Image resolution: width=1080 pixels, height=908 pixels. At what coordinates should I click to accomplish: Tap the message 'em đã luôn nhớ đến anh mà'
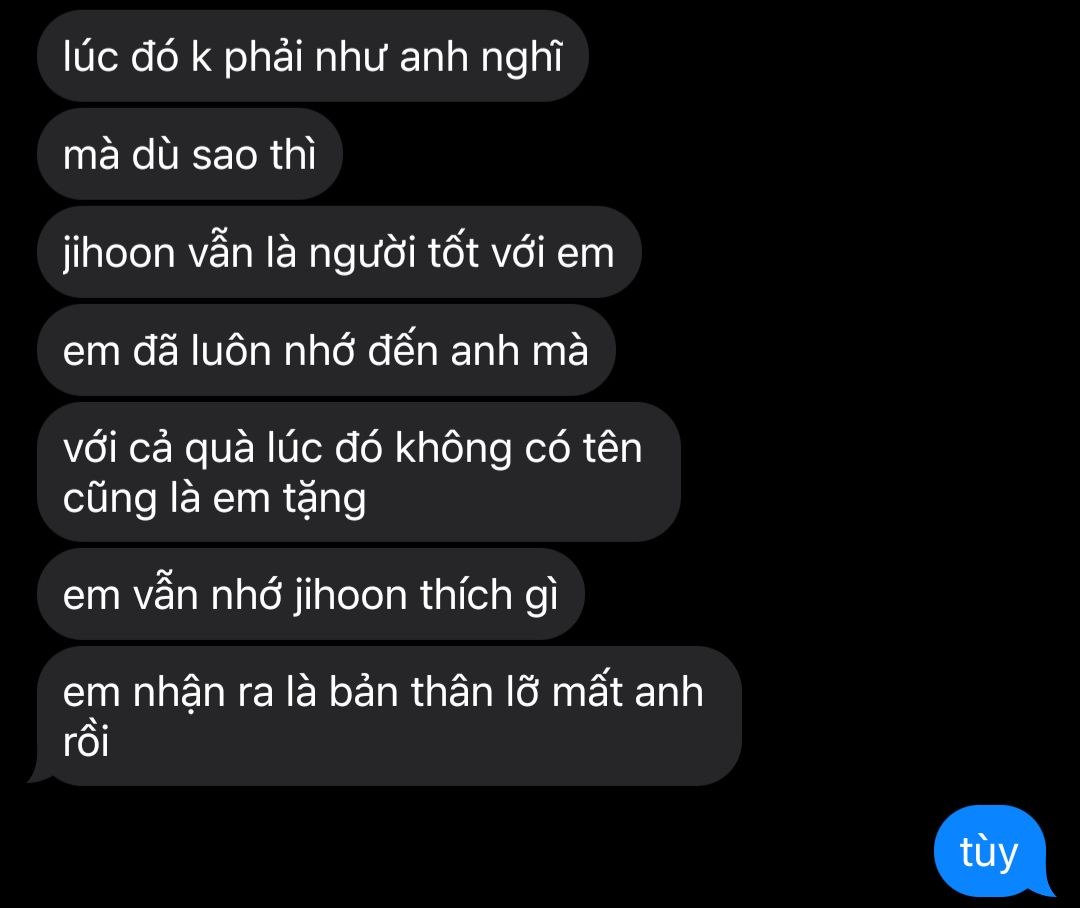pos(326,350)
